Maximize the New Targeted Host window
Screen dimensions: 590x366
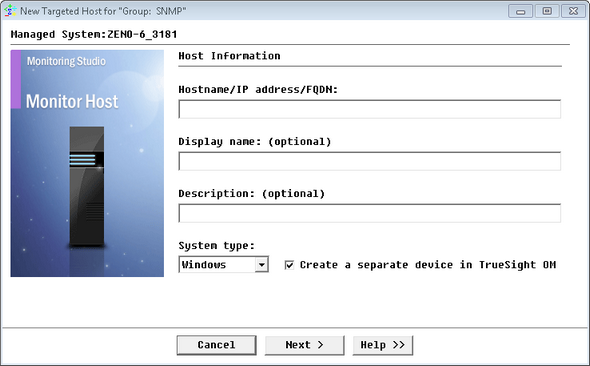[547, 11]
